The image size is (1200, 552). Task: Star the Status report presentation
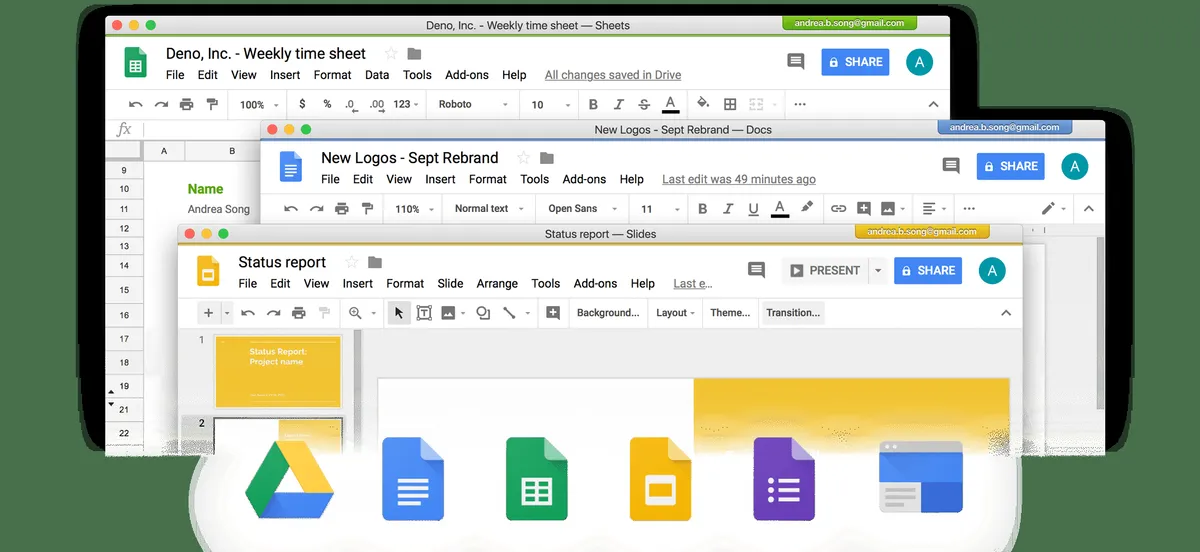point(351,262)
